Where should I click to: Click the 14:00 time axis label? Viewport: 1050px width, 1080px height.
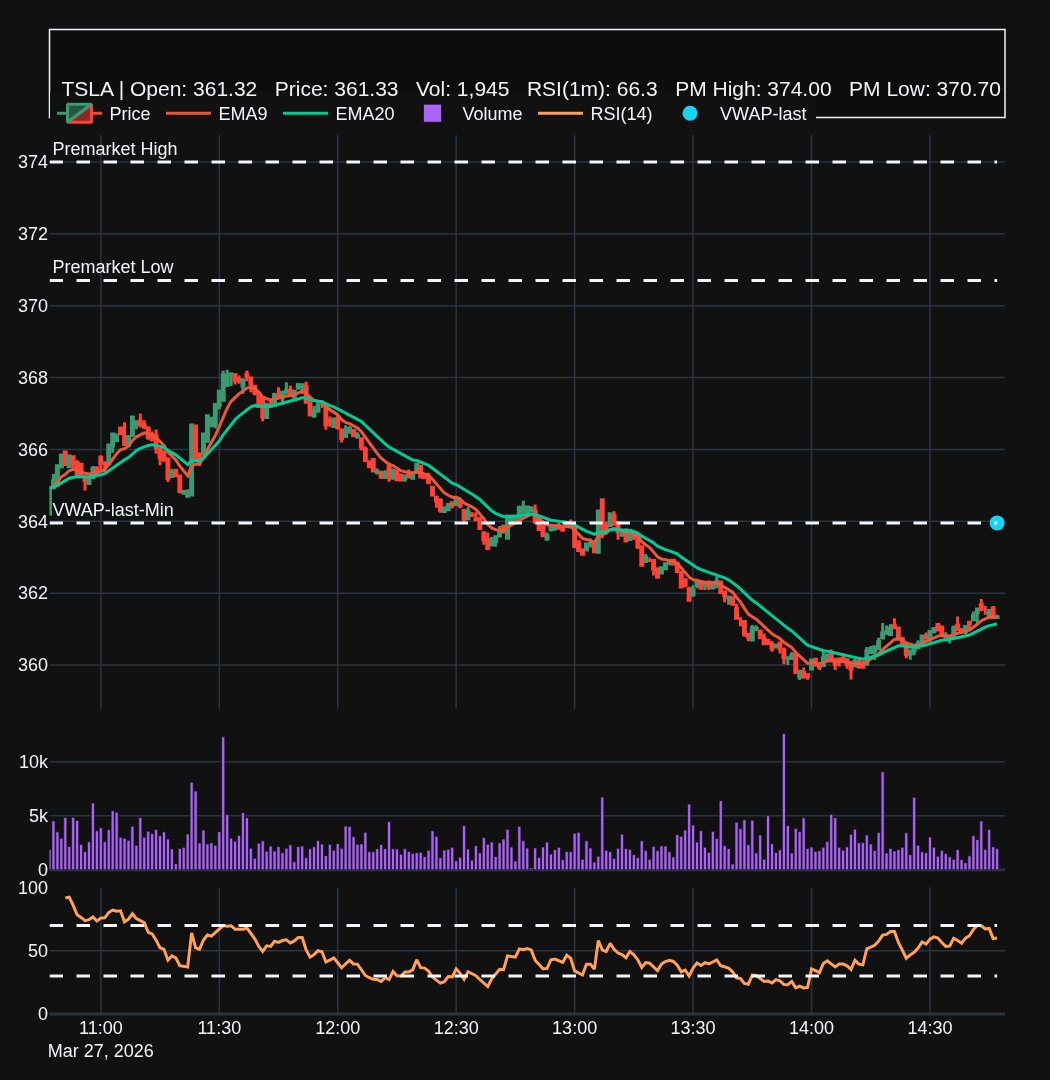pyautogui.click(x=811, y=1028)
